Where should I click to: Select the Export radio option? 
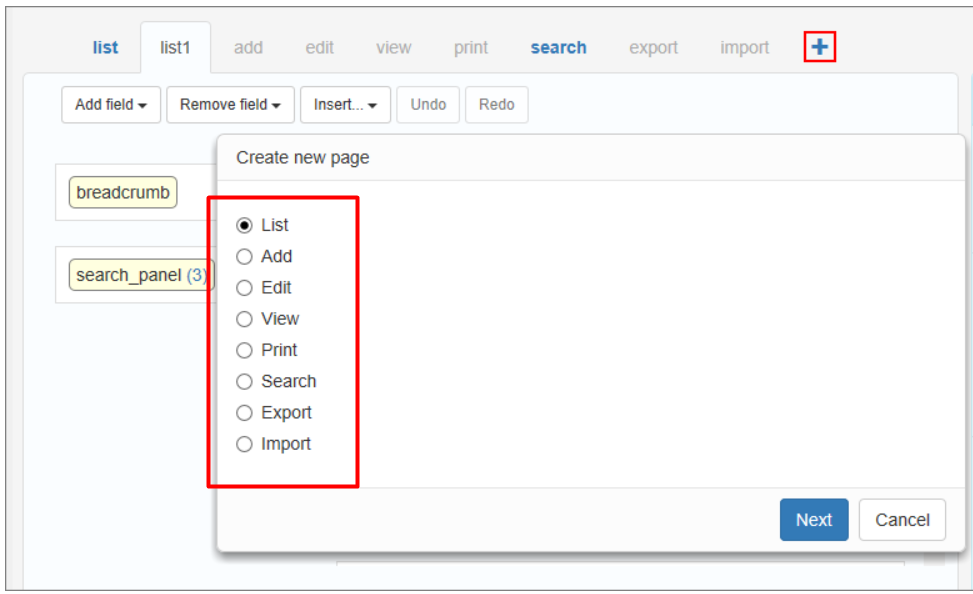[245, 412]
